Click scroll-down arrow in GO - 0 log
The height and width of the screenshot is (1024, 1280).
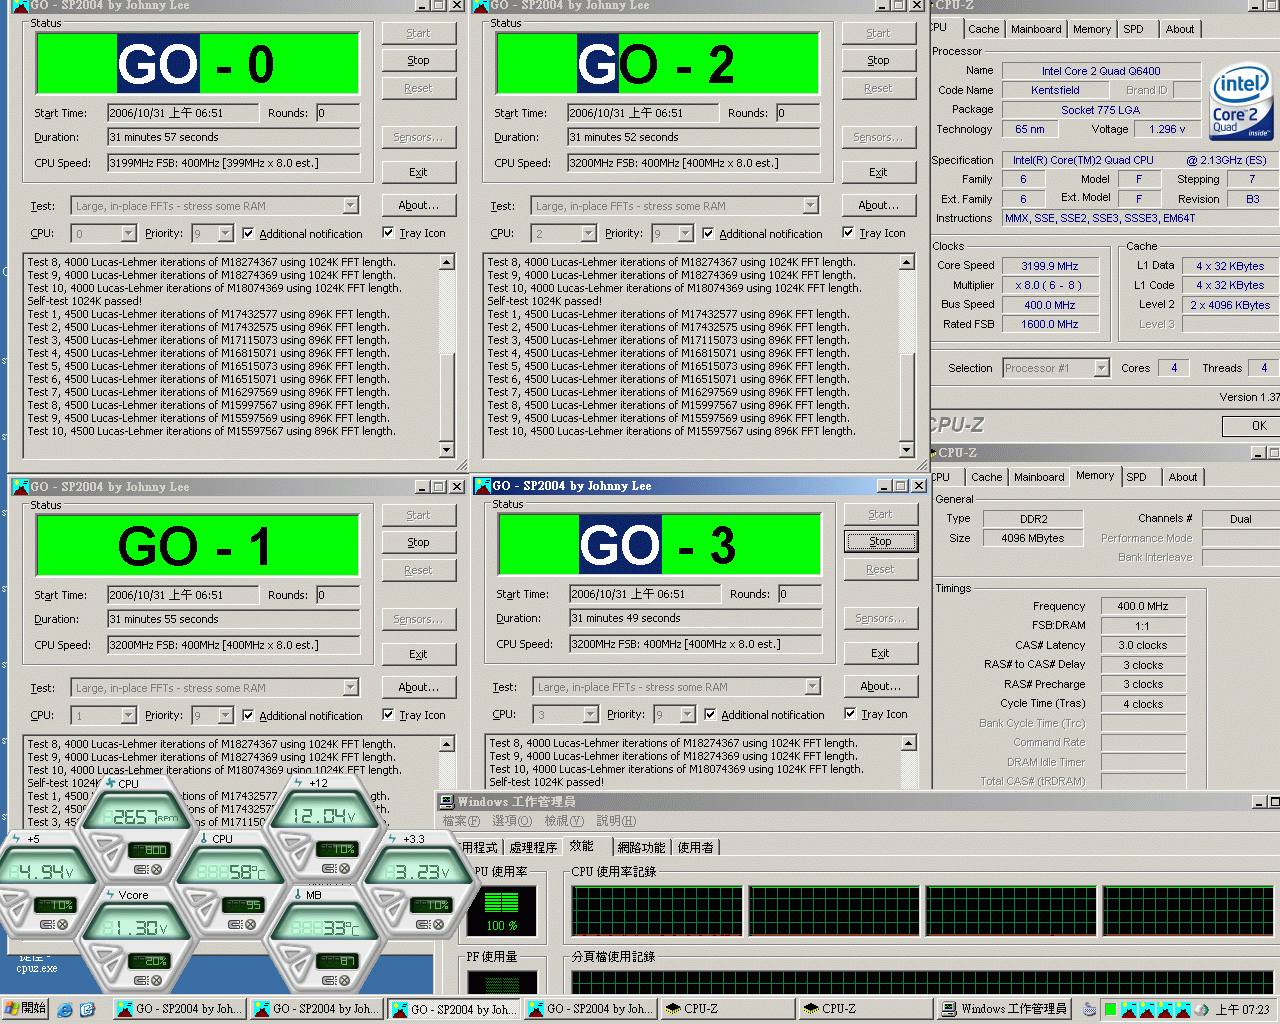tap(447, 450)
